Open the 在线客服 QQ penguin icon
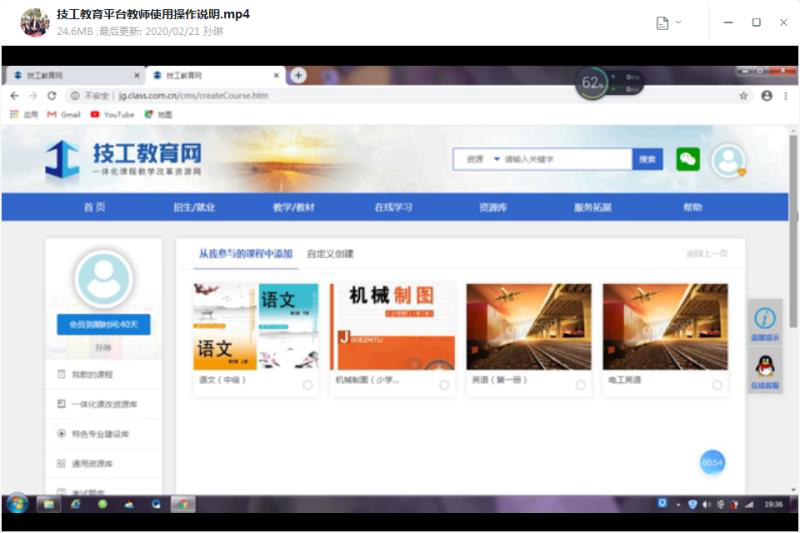The image size is (800, 533). pos(765,365)
